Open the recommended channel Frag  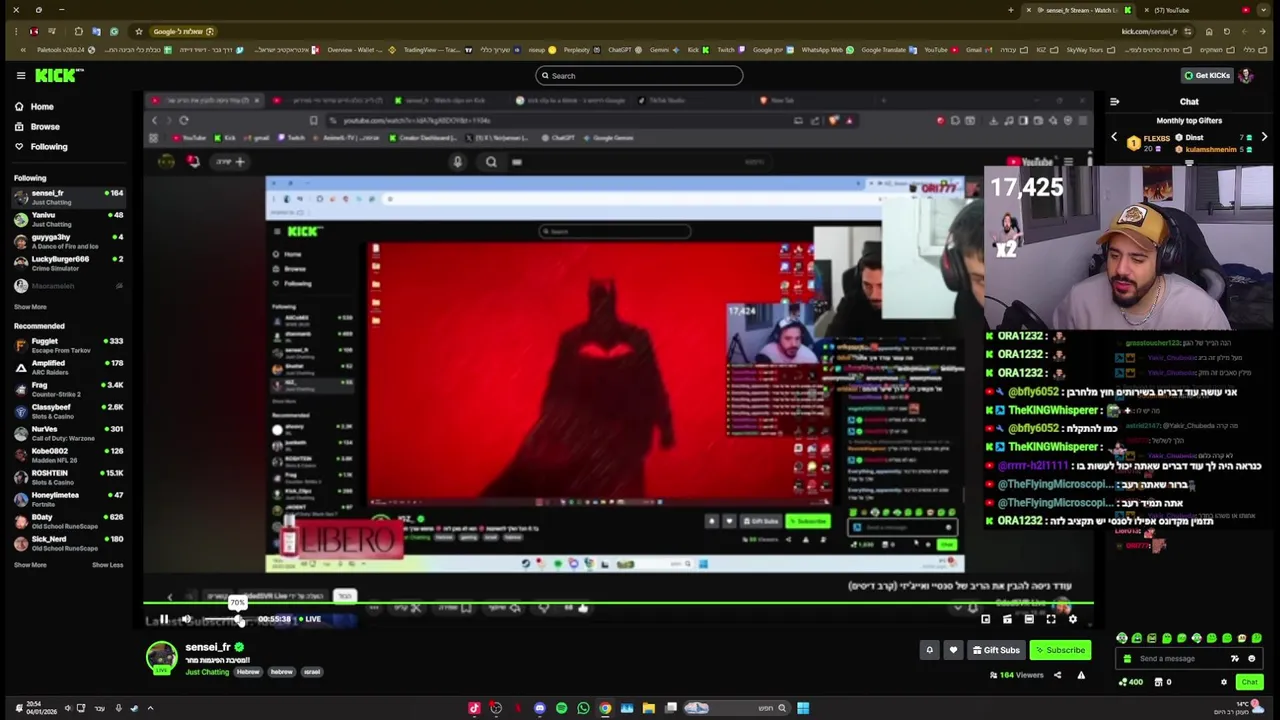click(x=68, y=389)
